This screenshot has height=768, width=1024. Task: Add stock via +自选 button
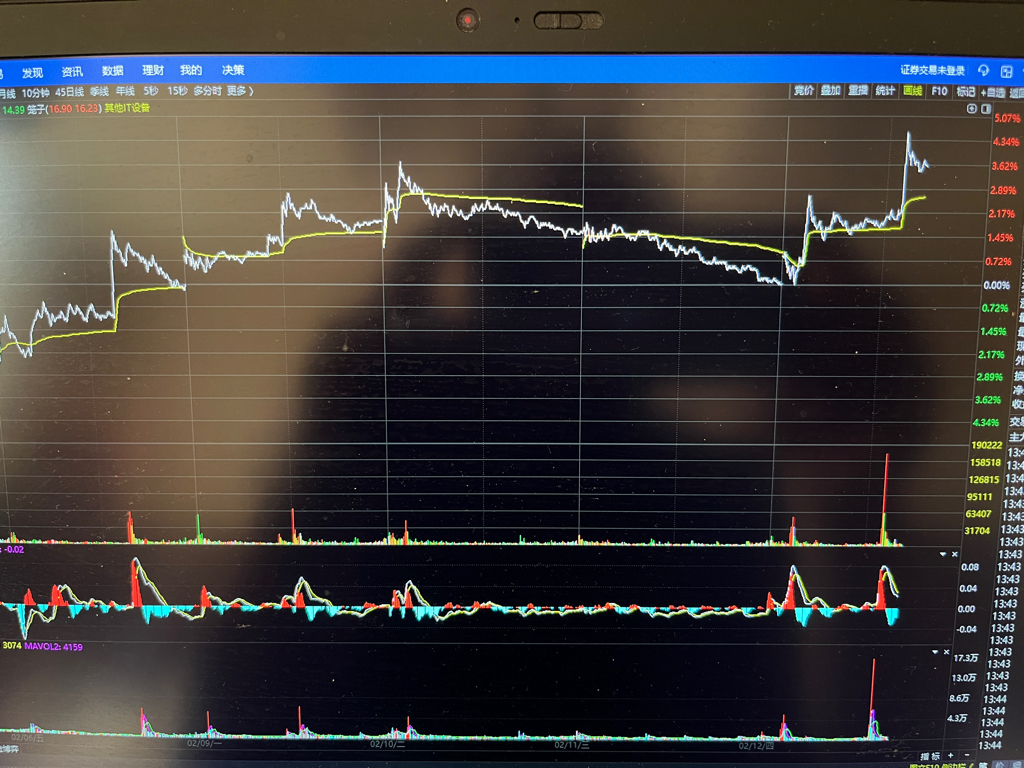click(993, 93)
